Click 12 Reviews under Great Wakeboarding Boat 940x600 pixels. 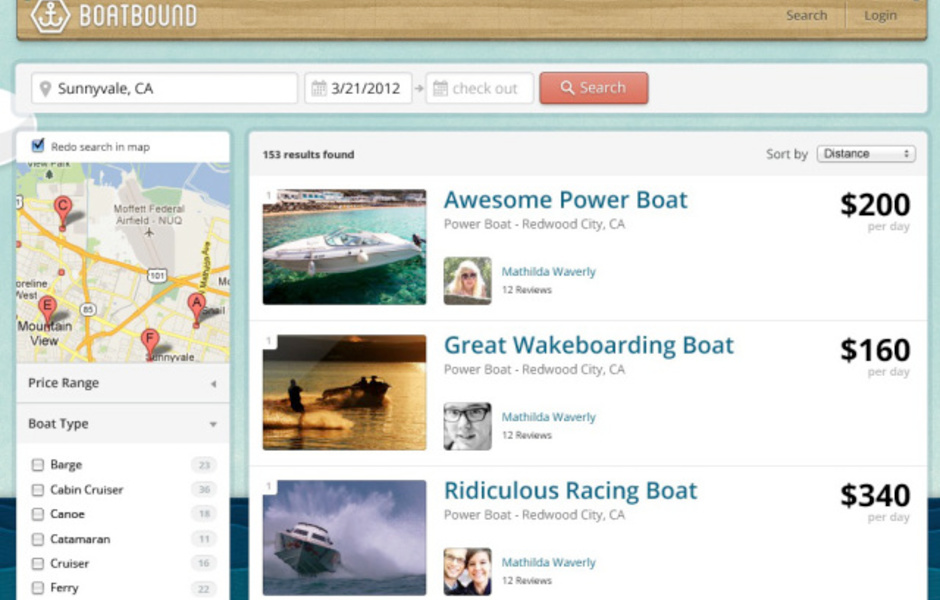coord(526,435)
